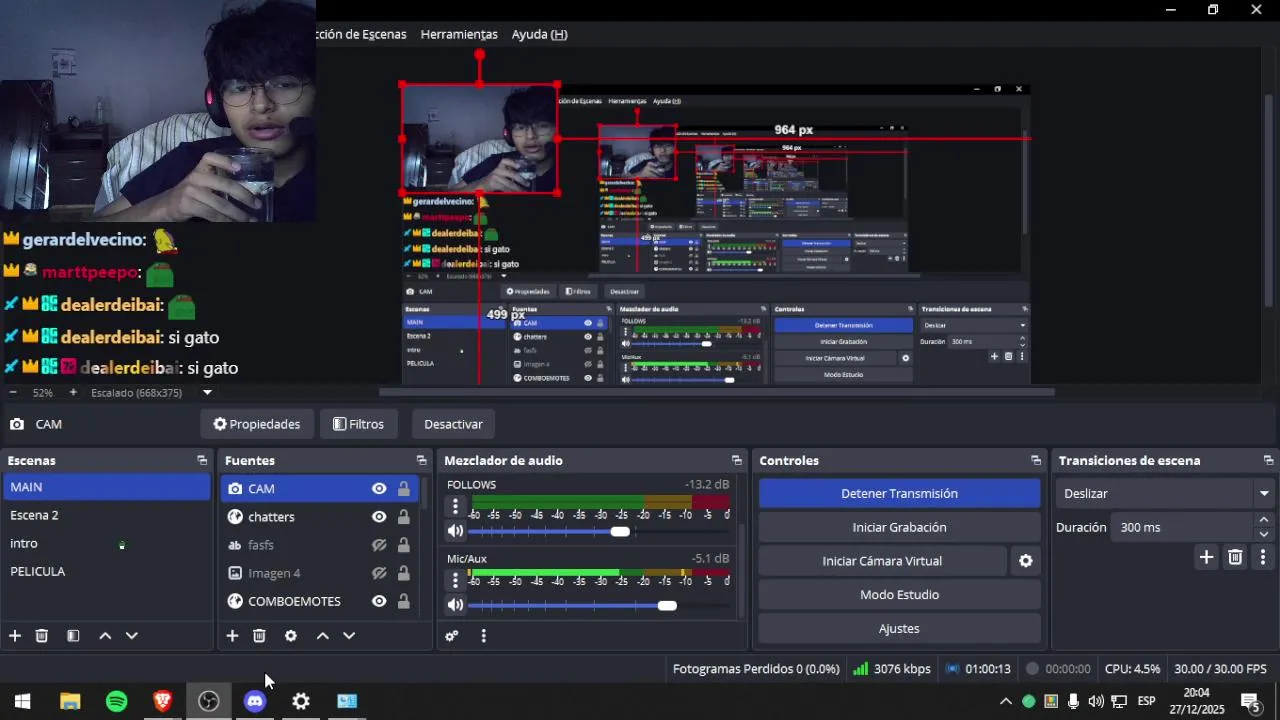
Task: Open Ajustes button in Controles
Action: (x=899, y=629)
